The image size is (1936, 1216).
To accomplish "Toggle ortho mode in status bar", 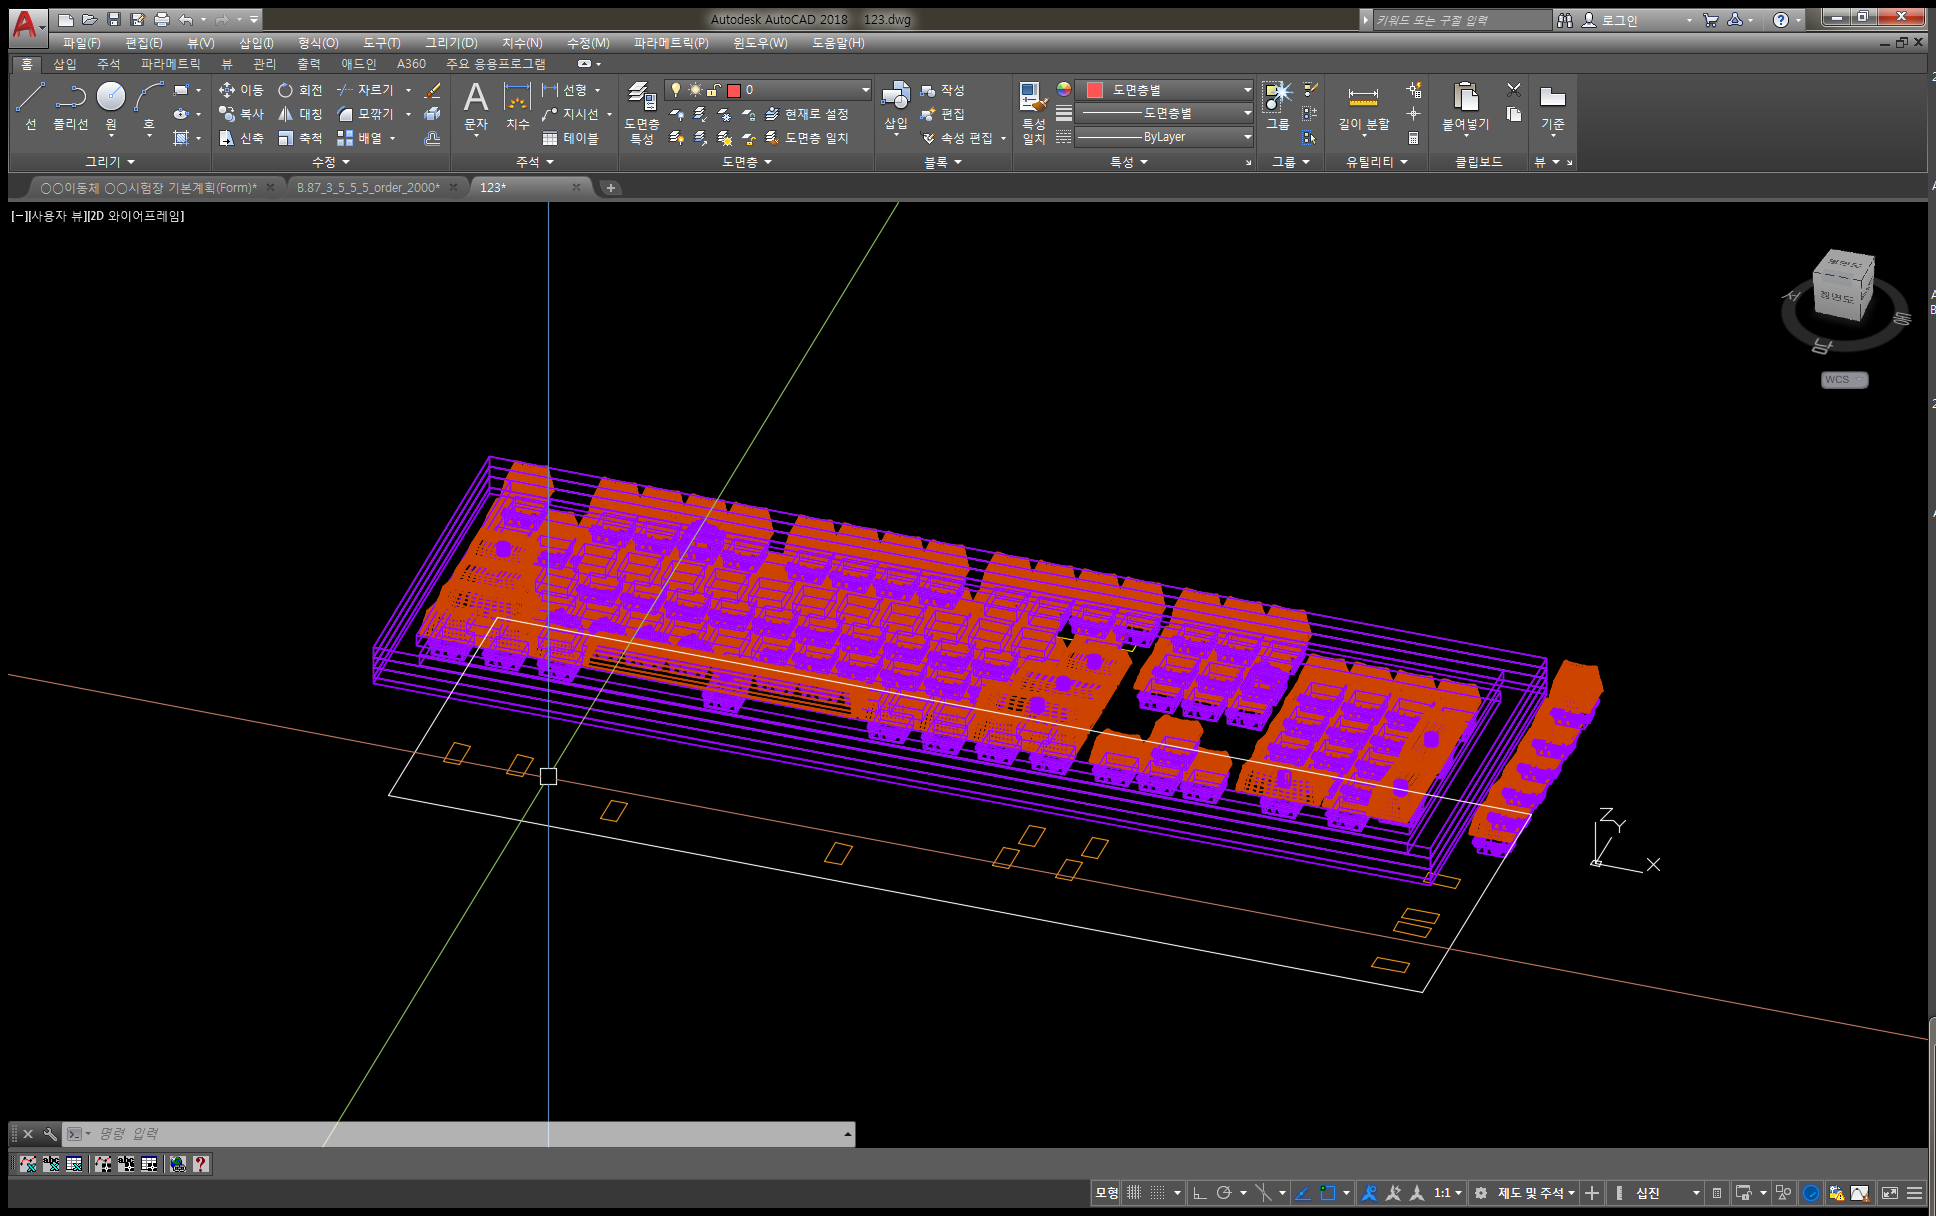I will click(1200, 1193).
